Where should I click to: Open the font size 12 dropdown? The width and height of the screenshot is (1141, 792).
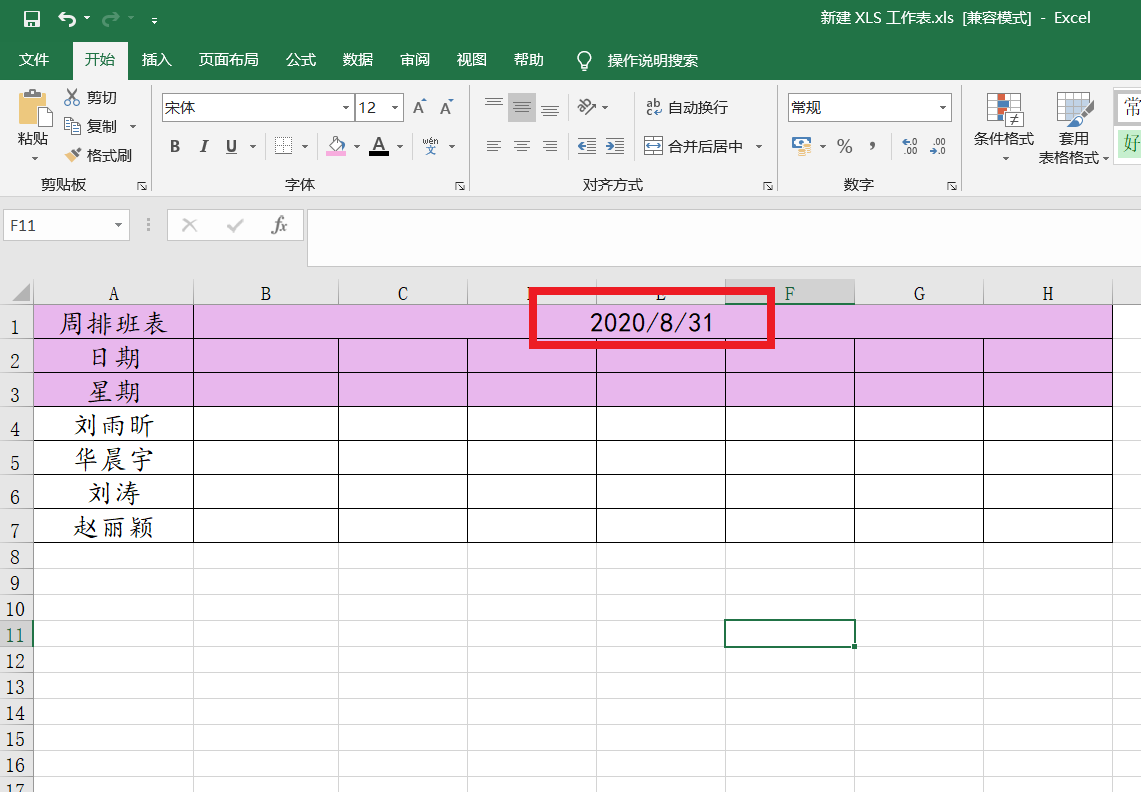pyautogui.click(x=395, y=108)
